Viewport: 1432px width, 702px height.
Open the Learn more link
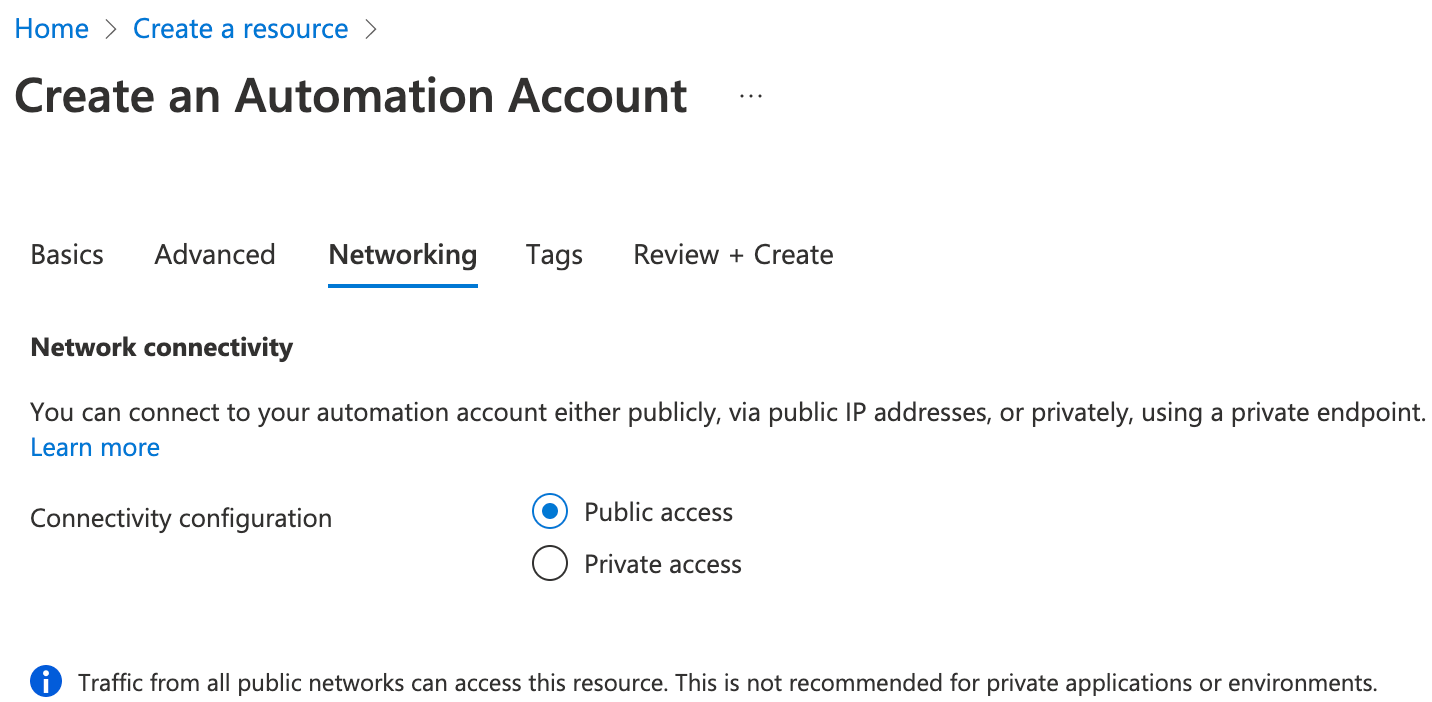pos(95,447)
